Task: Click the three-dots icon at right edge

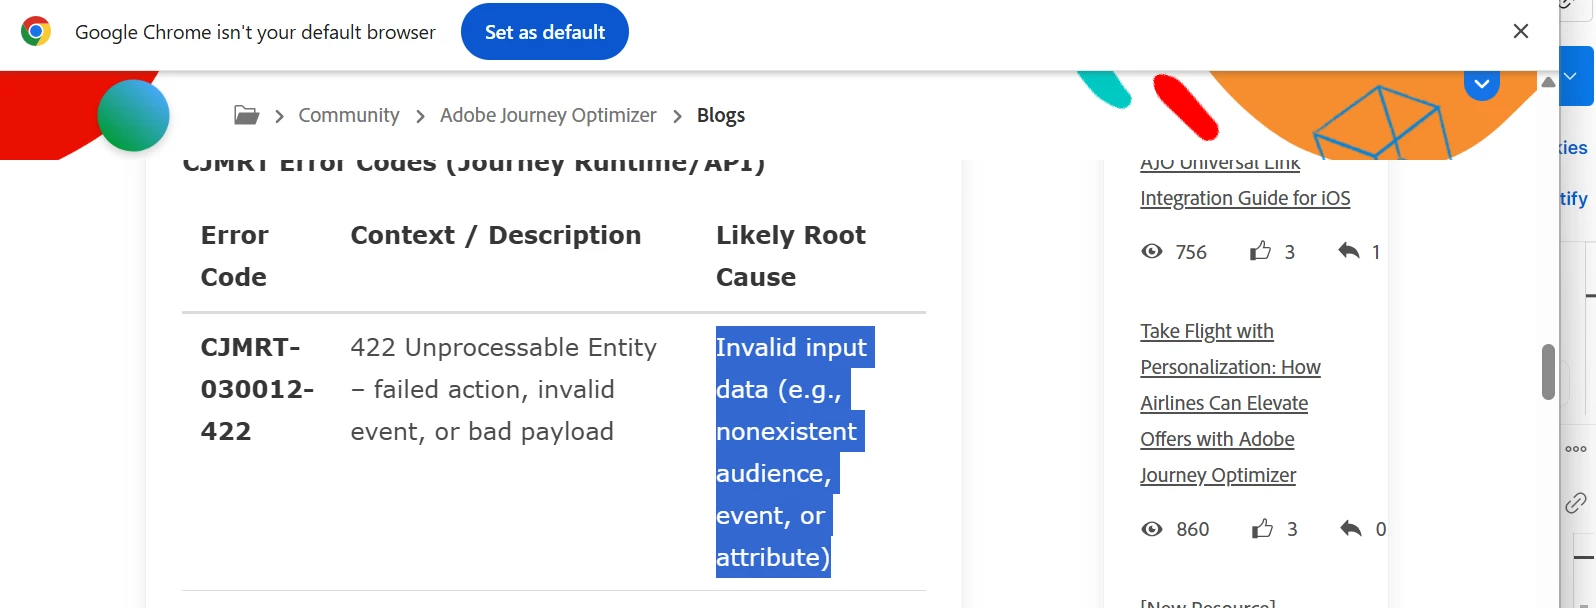Action: (1576, 449)
